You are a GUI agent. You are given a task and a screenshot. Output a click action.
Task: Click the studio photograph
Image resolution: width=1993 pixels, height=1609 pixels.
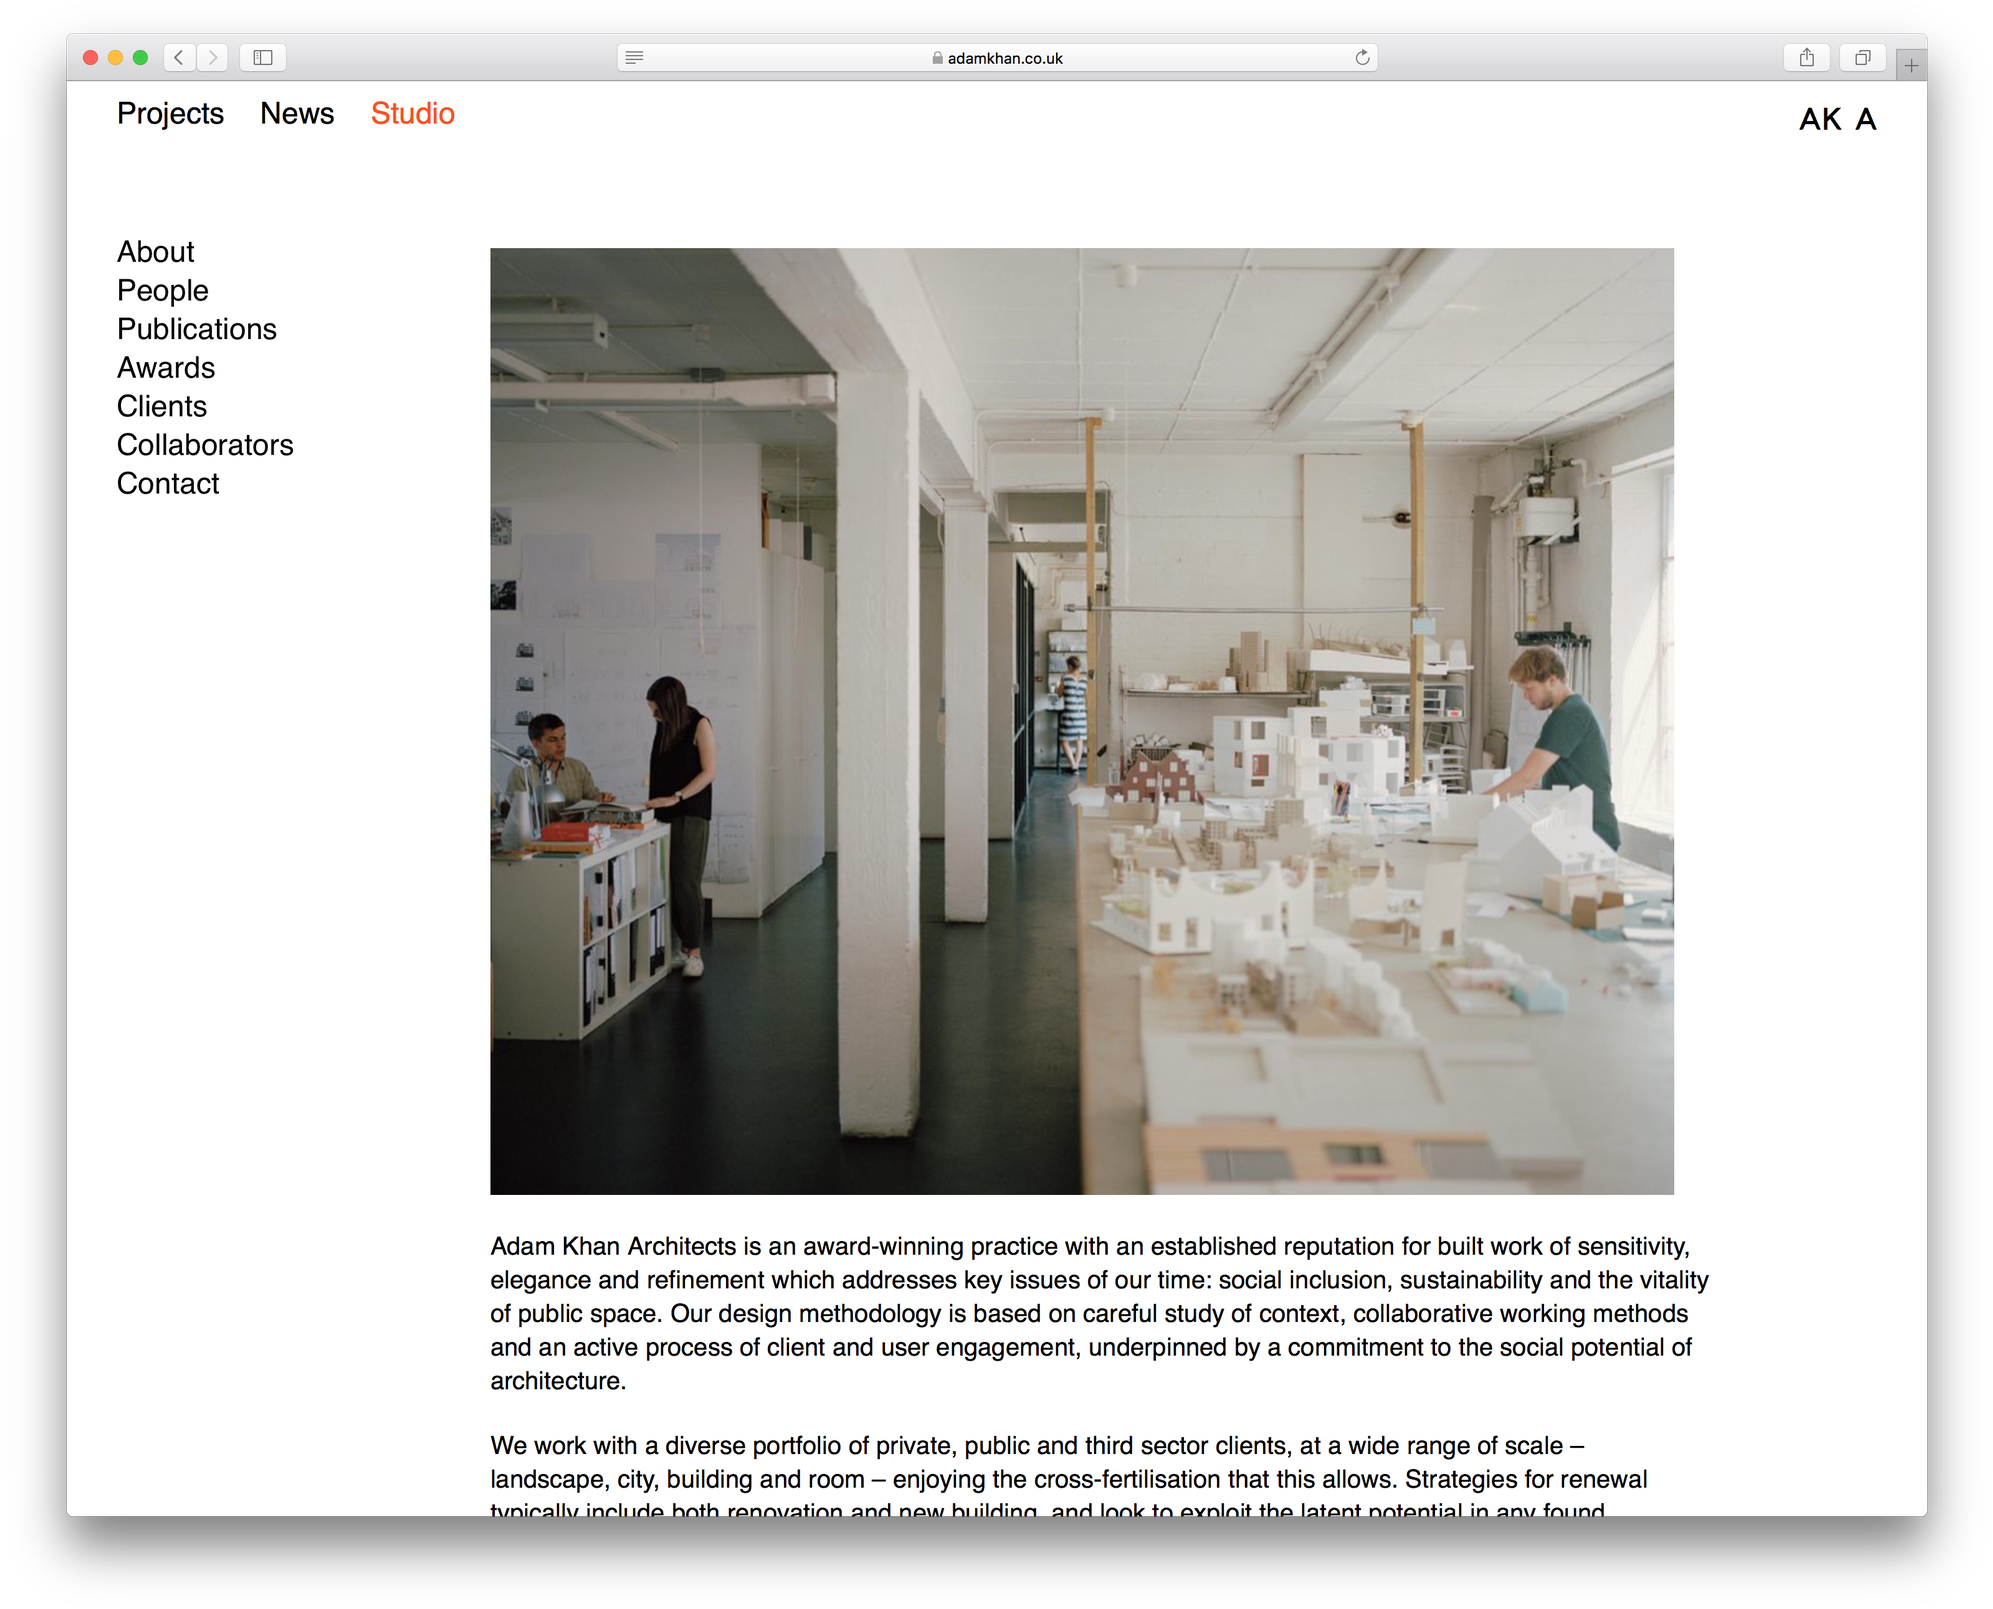[x=1080, y=720]
